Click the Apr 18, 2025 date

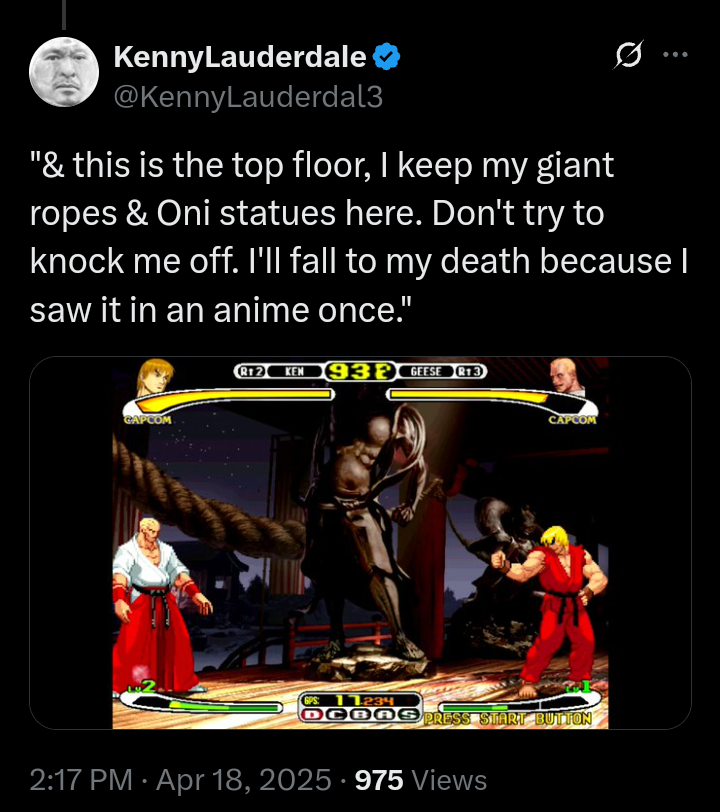pyautogui.click(x=243, y=779)
